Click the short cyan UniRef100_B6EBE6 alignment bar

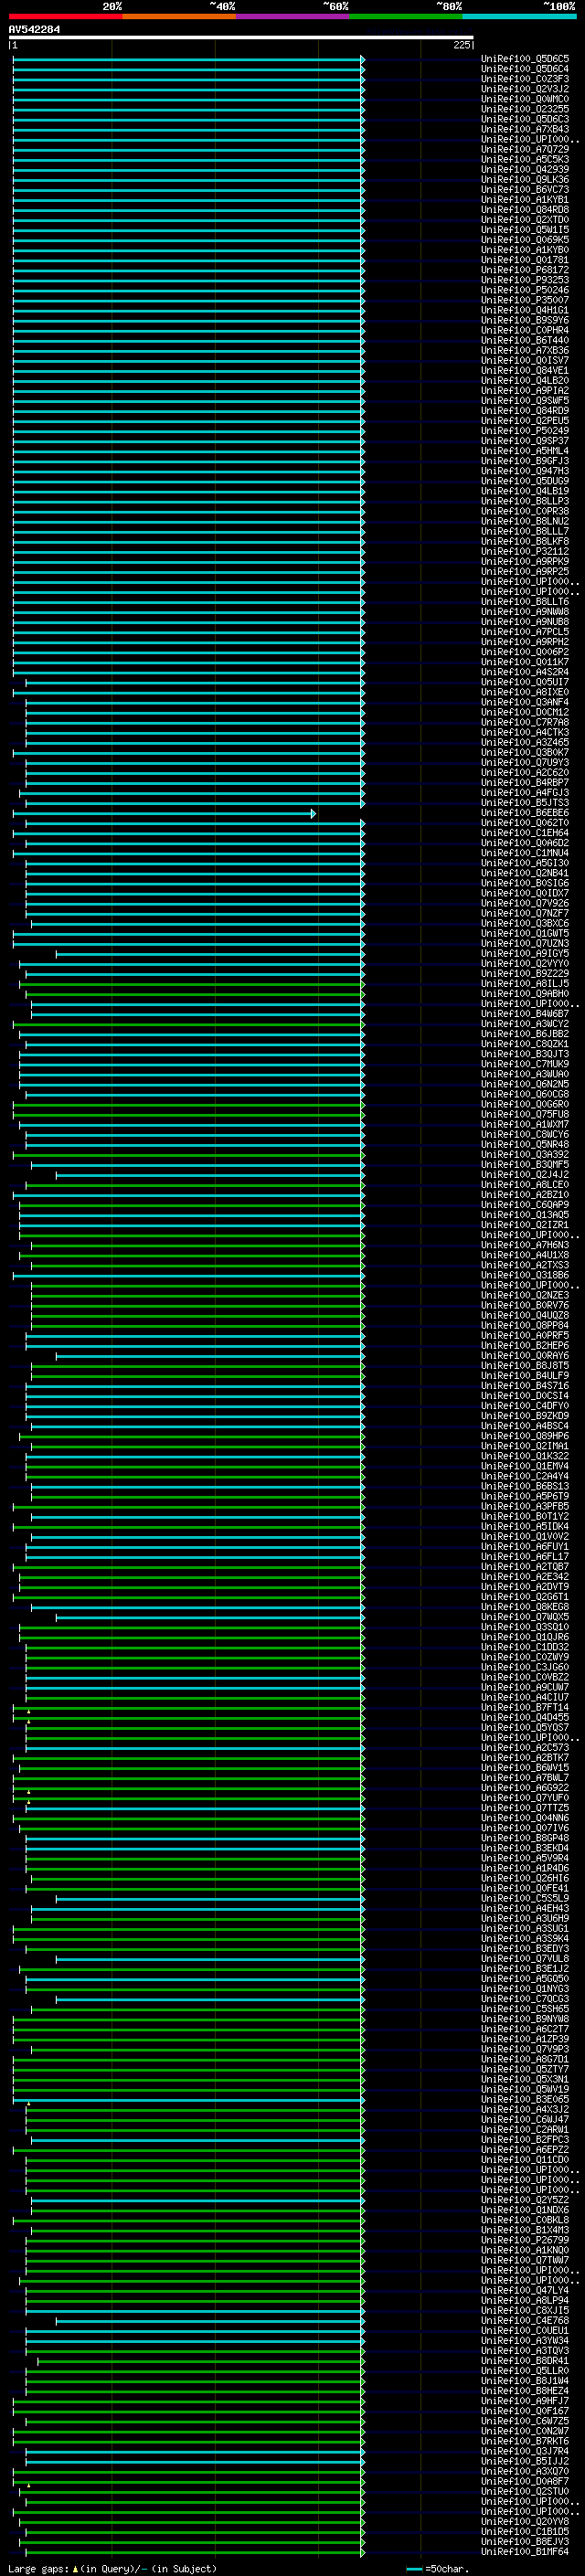point(160,814)
